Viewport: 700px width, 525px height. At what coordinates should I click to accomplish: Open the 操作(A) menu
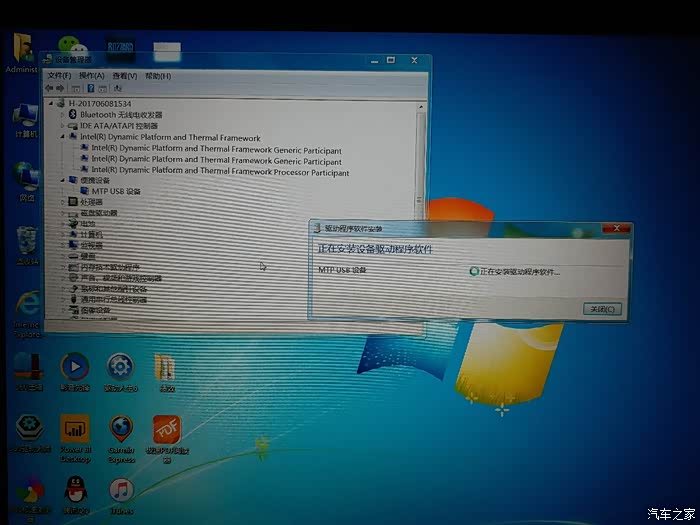(x=91, y=76)
